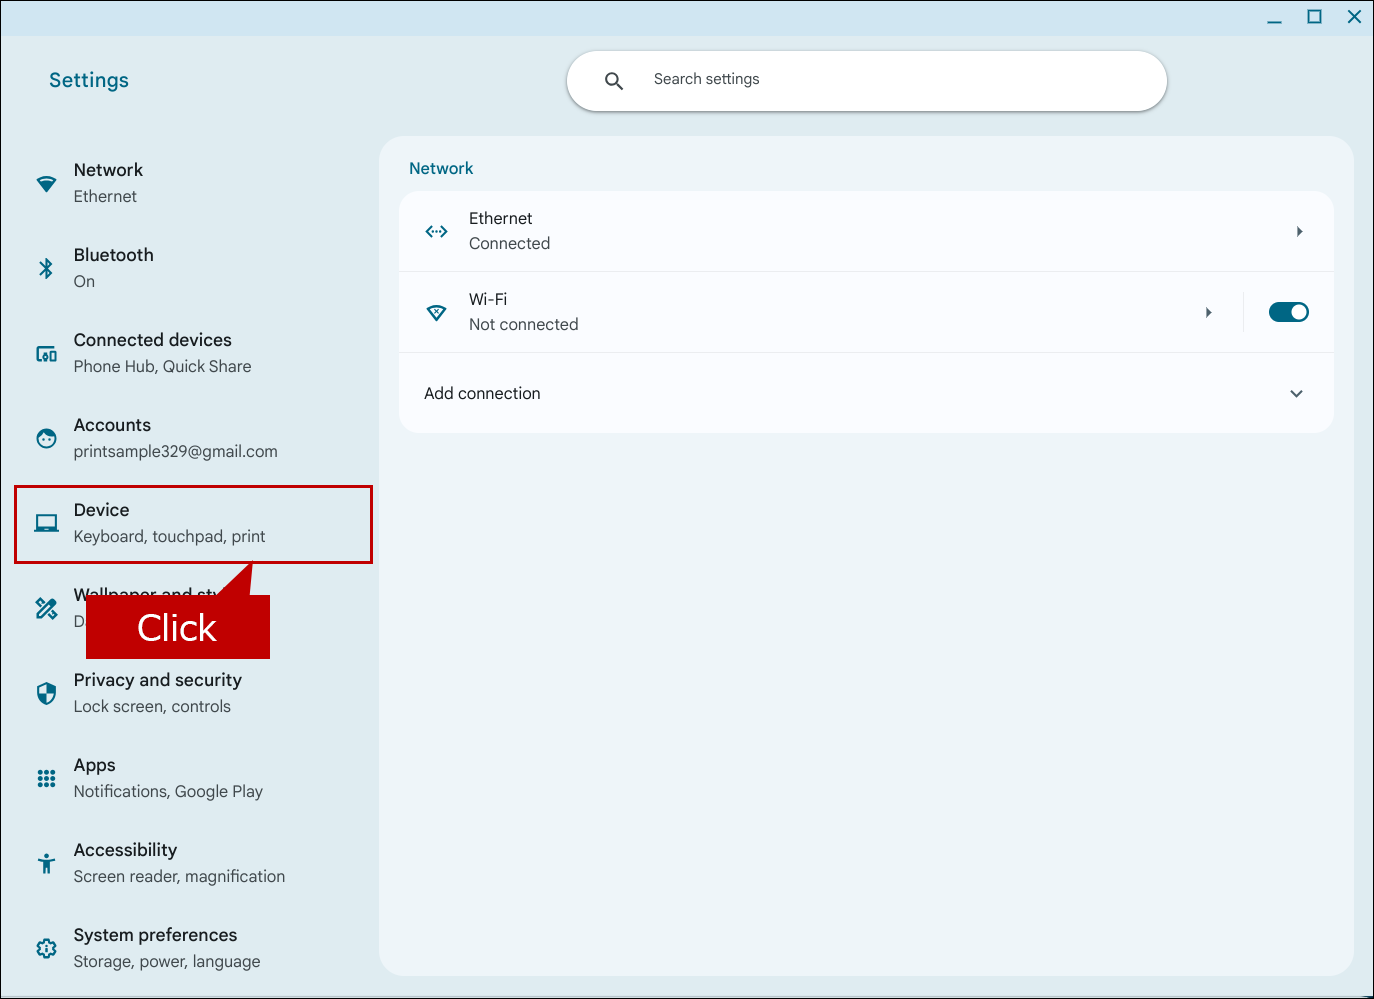Click the Privacy and security shield icon
This screenshot has width=1374, height=999.
click(46, 693)
